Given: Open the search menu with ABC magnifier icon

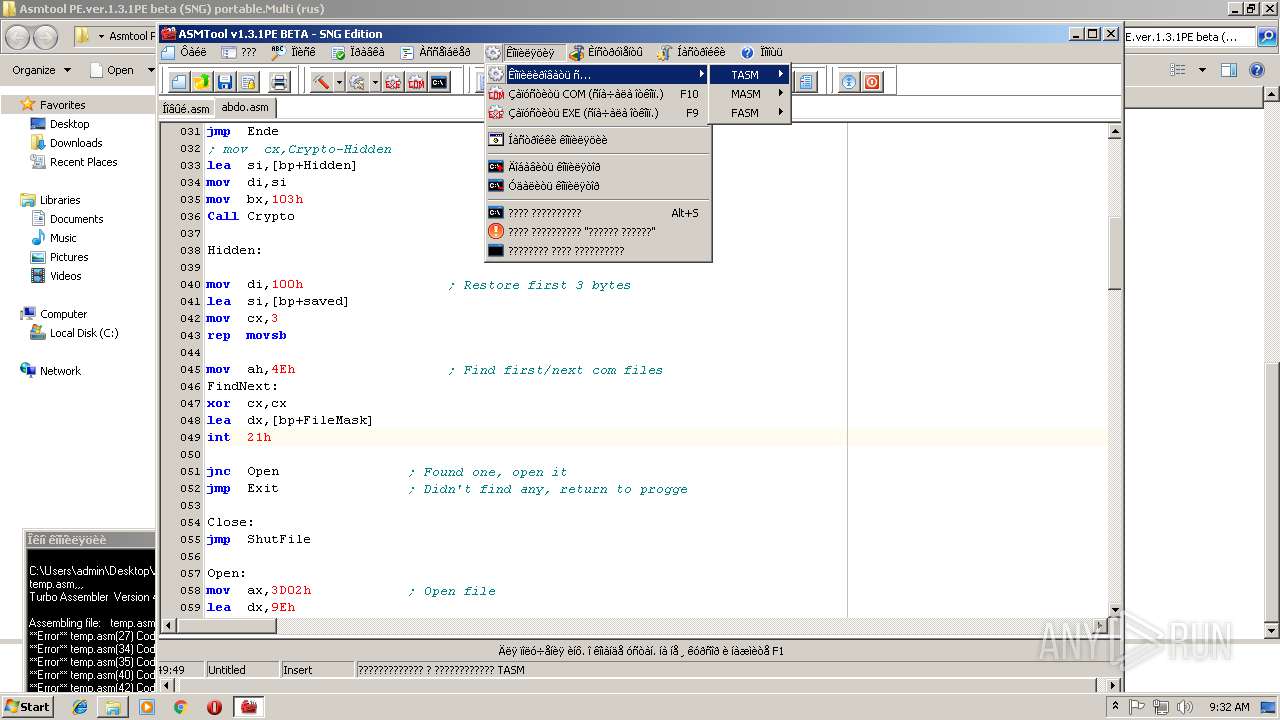Looking at the screenshot, I should 293,52.
